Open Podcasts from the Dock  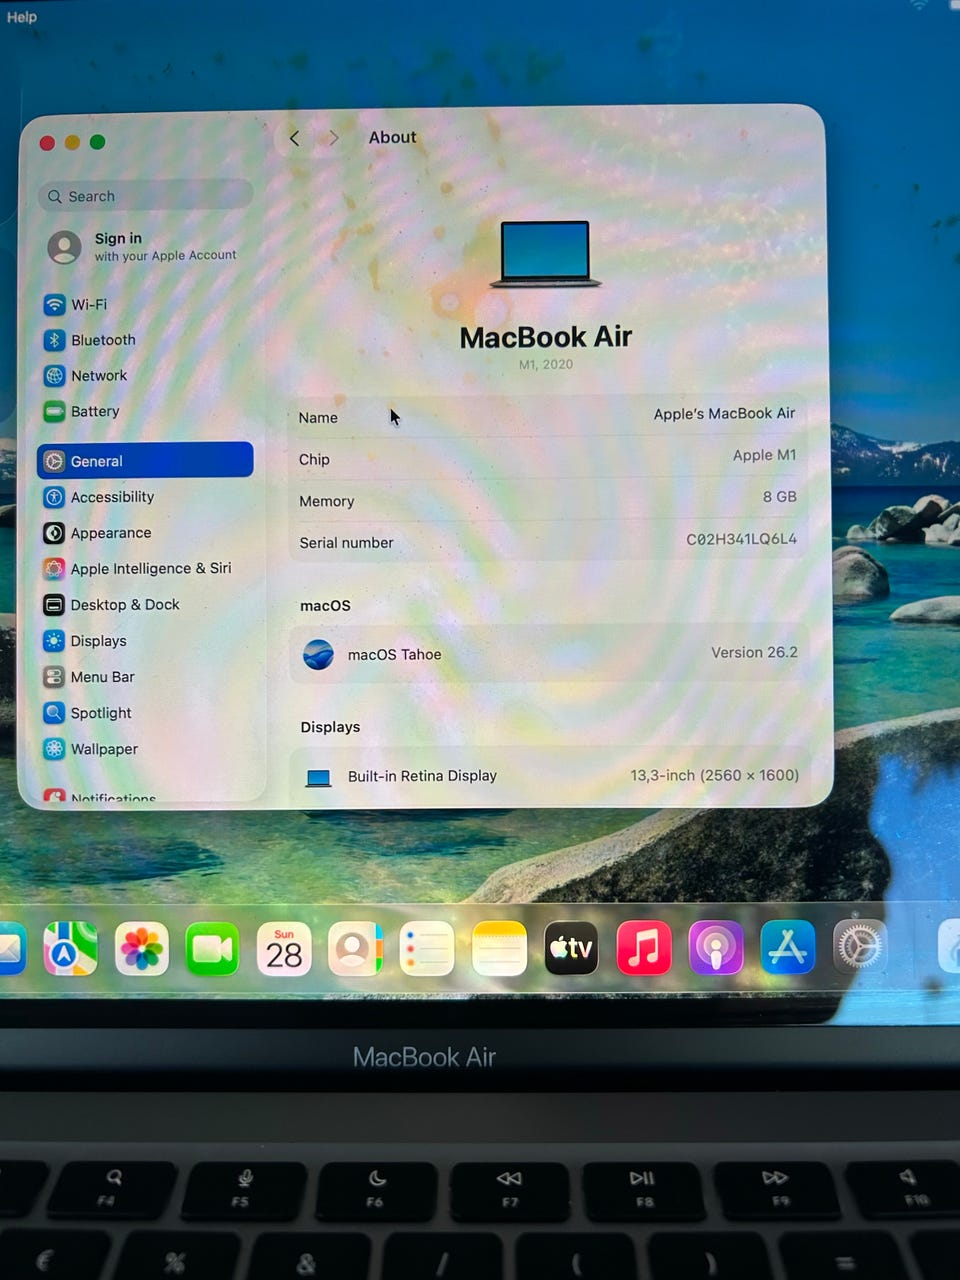tap(715, 948)
